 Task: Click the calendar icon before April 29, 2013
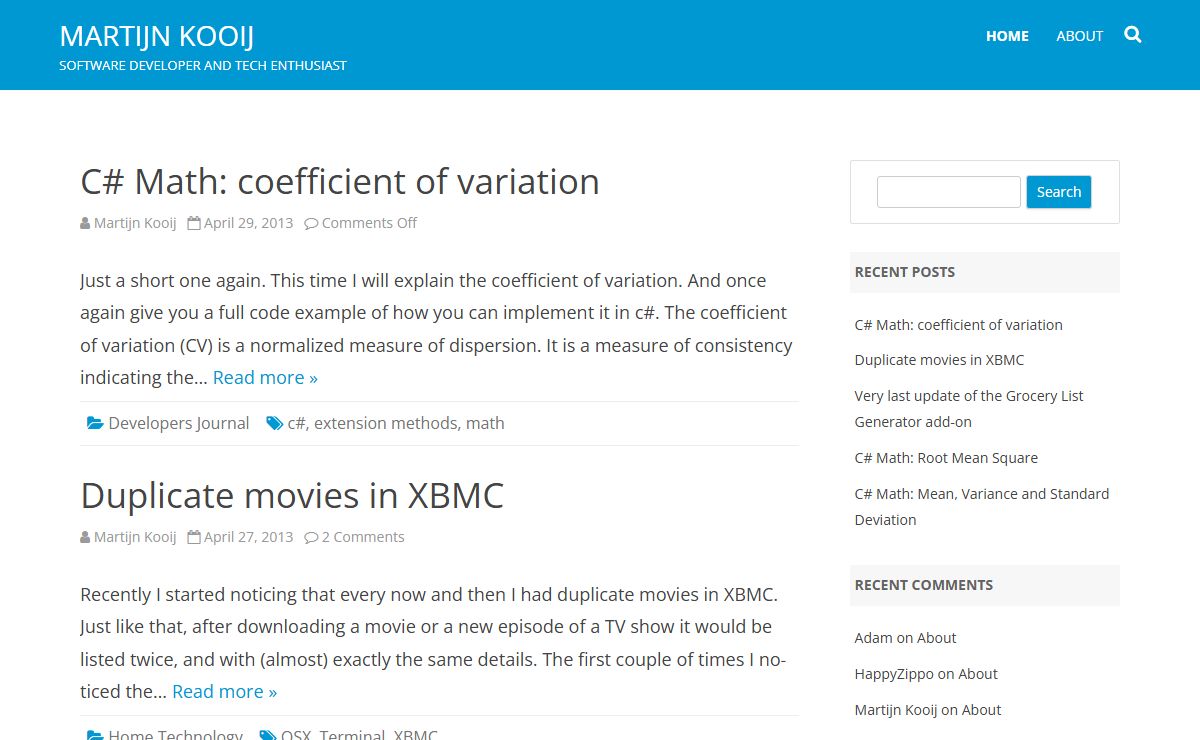tap(194, 223)
